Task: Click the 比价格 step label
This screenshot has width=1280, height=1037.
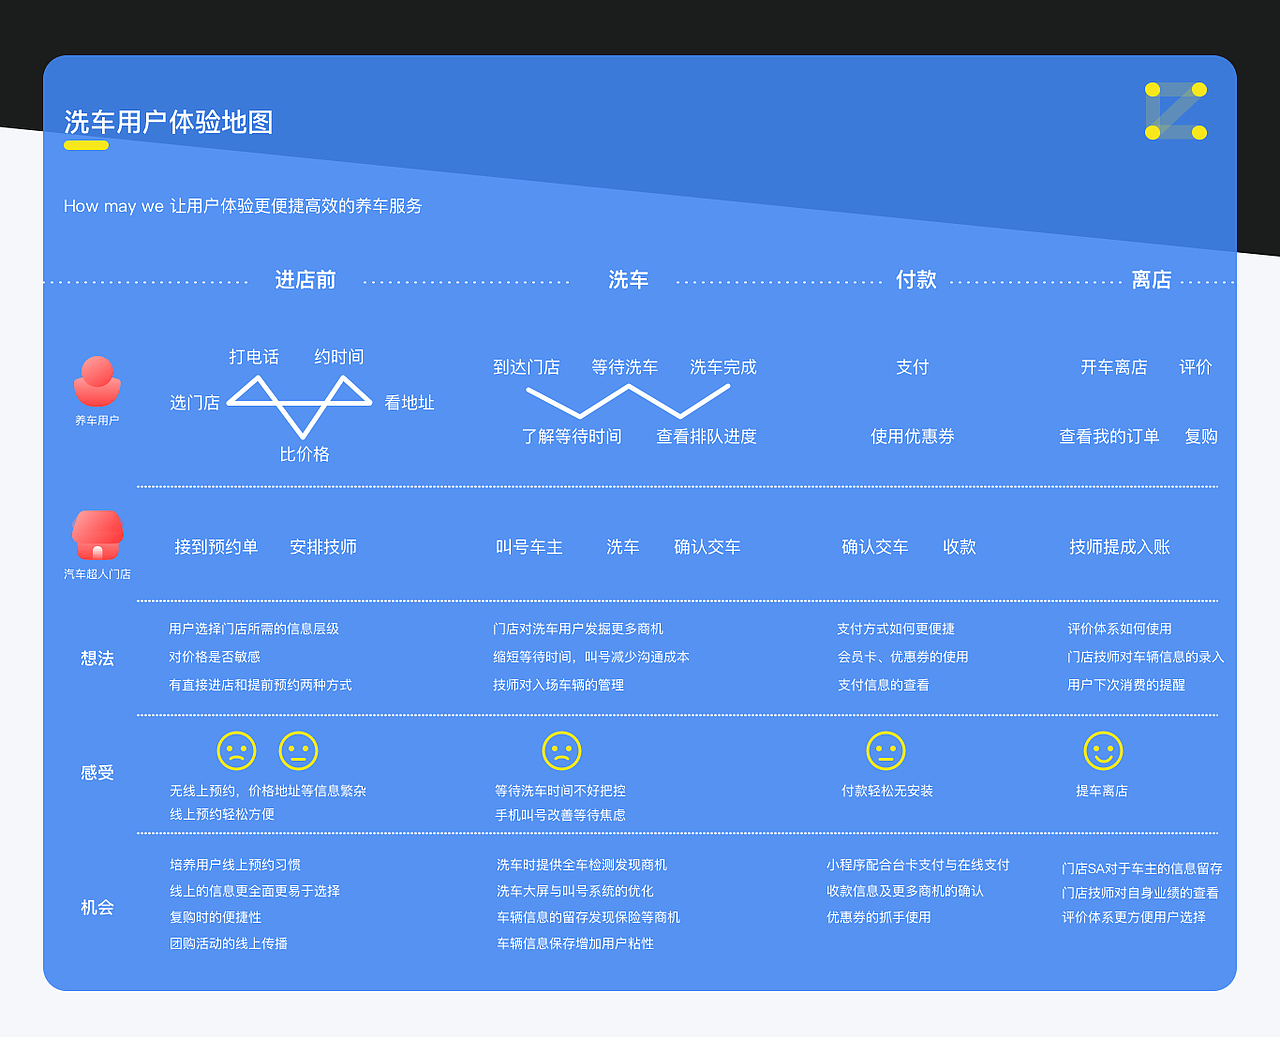Action: pos(305,454)
